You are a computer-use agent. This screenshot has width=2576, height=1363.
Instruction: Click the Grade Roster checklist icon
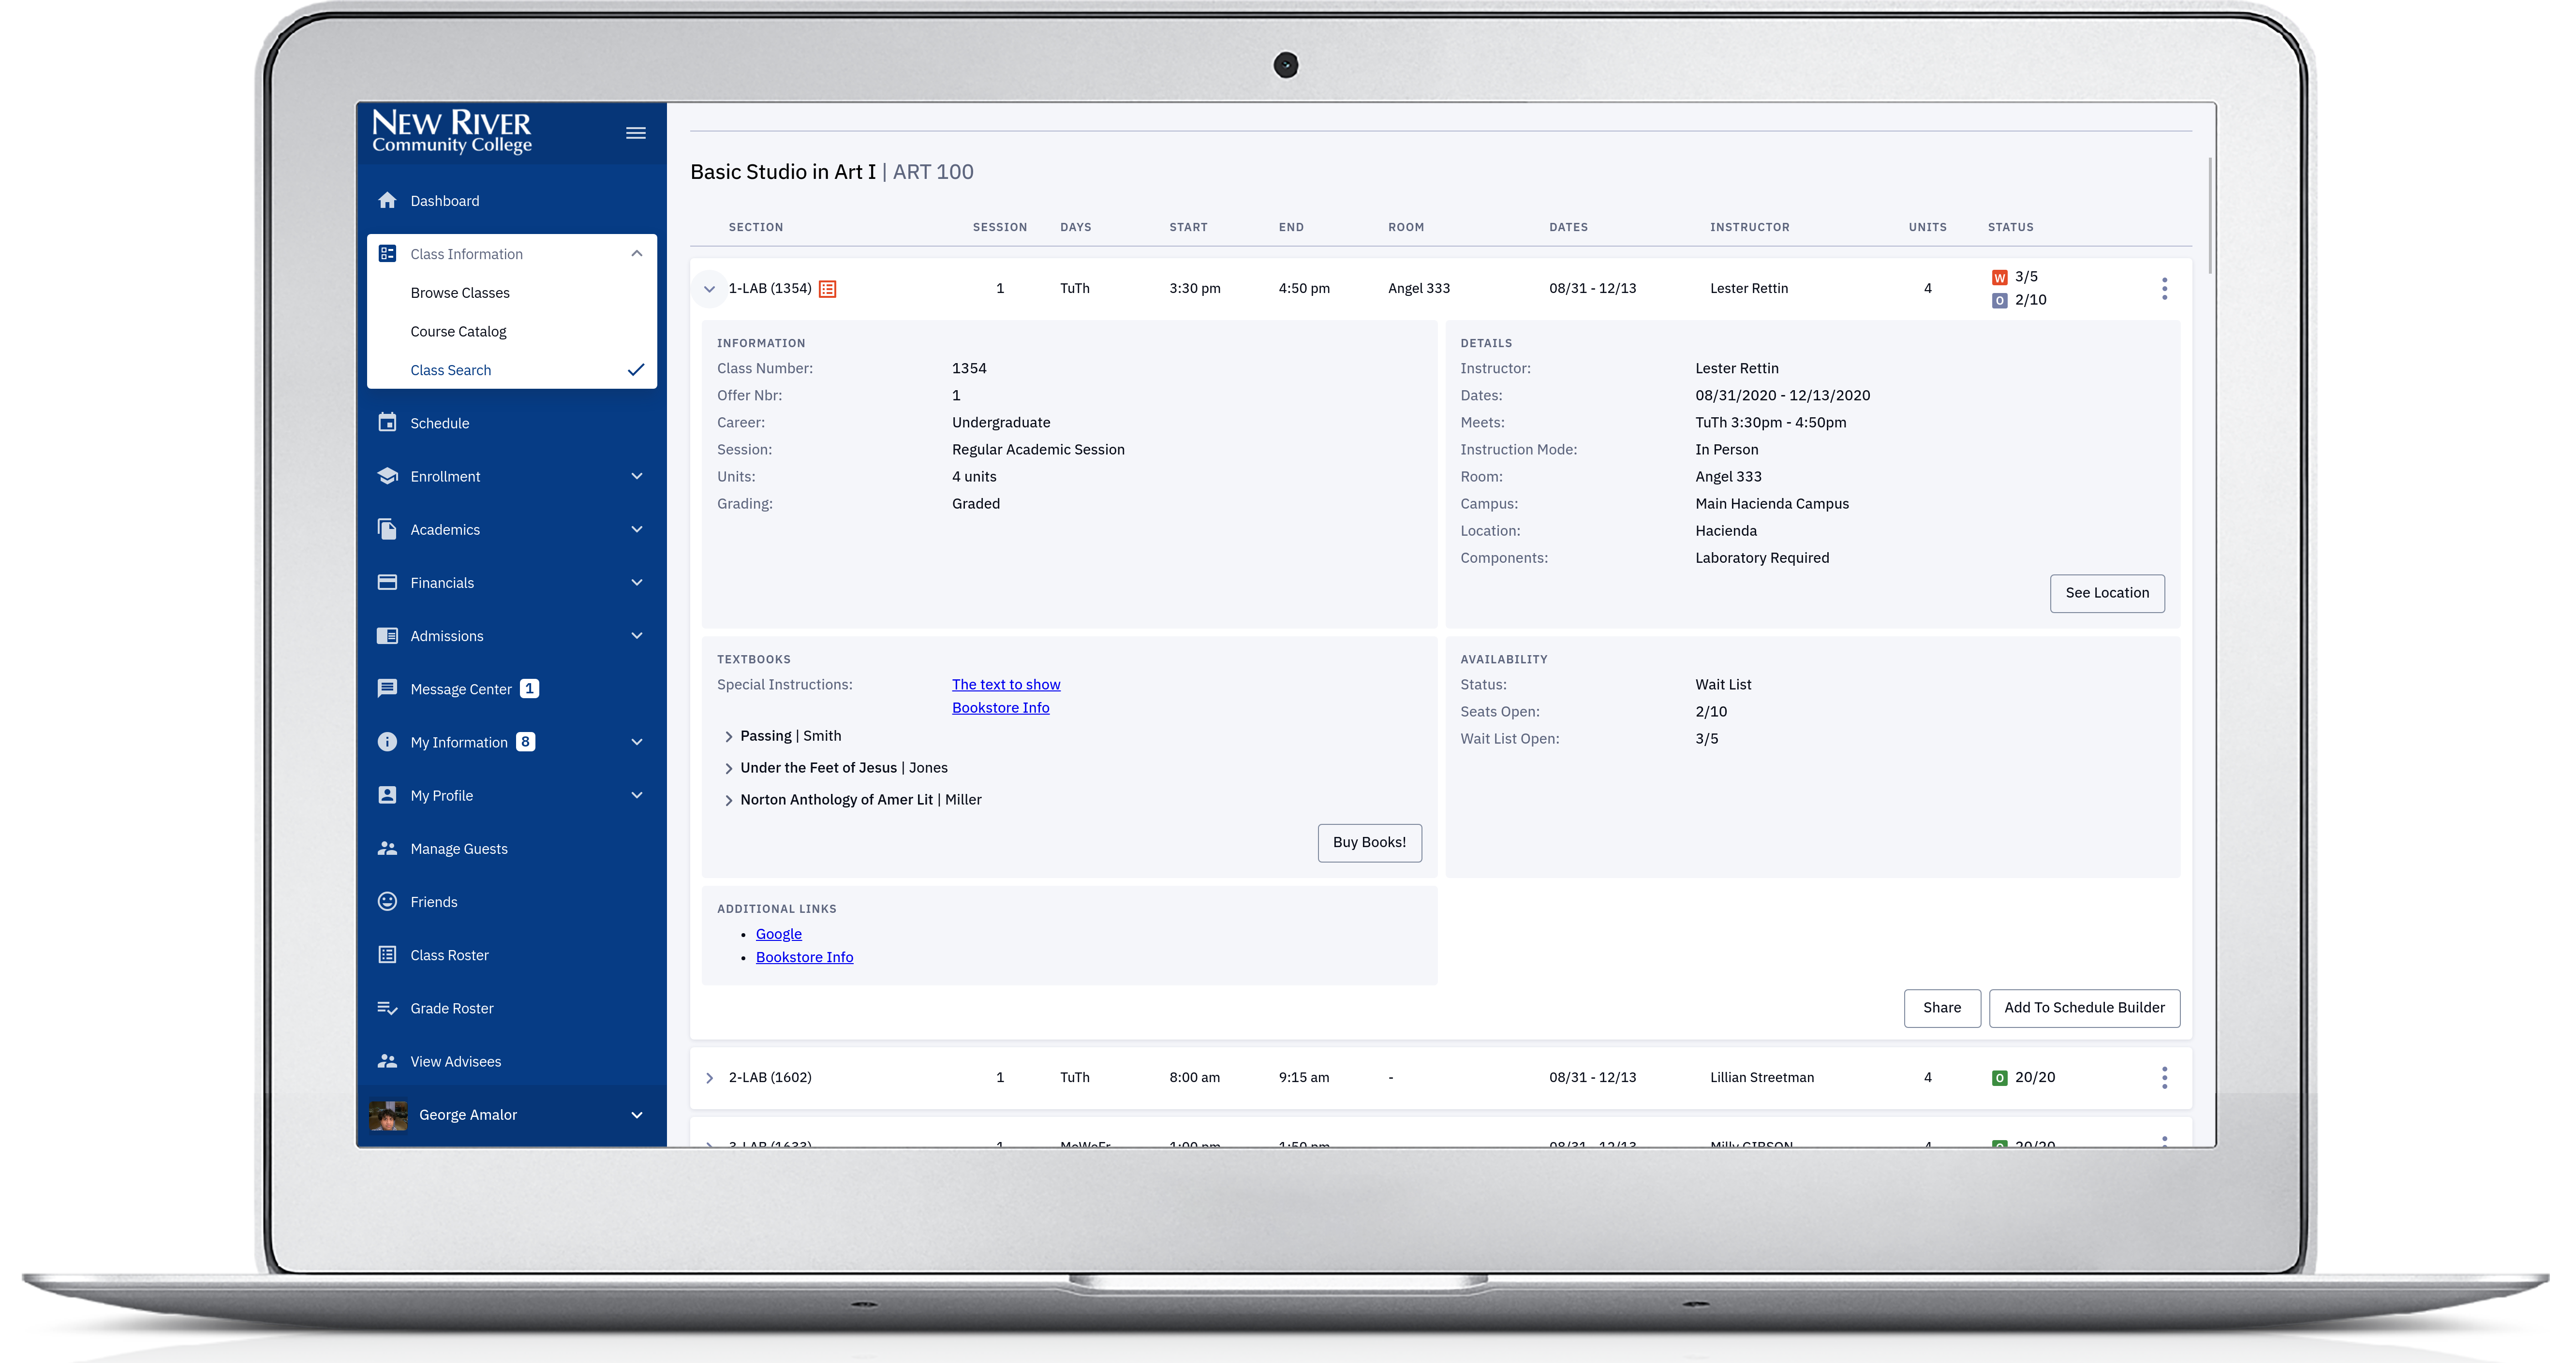387,1008
